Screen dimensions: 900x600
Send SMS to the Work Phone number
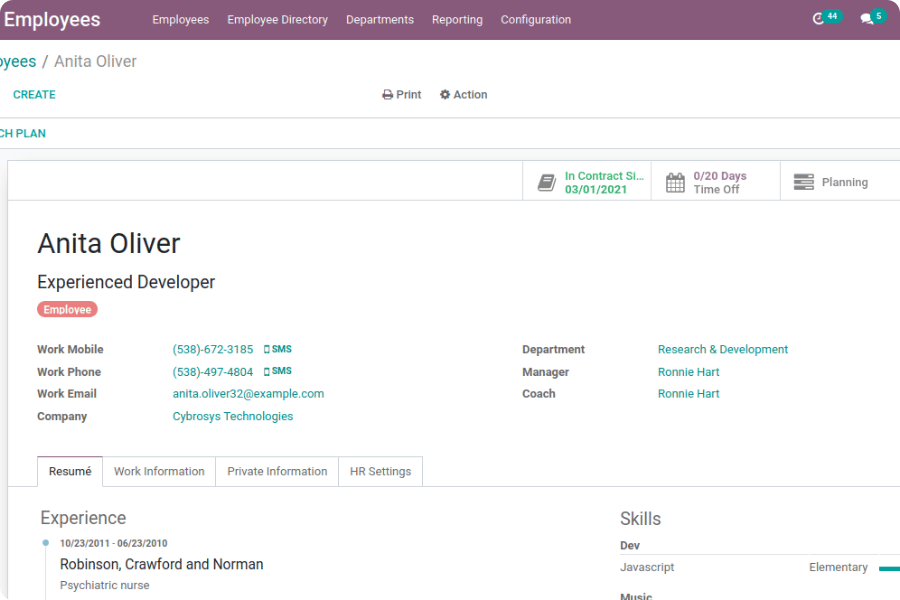pos(278,371)
